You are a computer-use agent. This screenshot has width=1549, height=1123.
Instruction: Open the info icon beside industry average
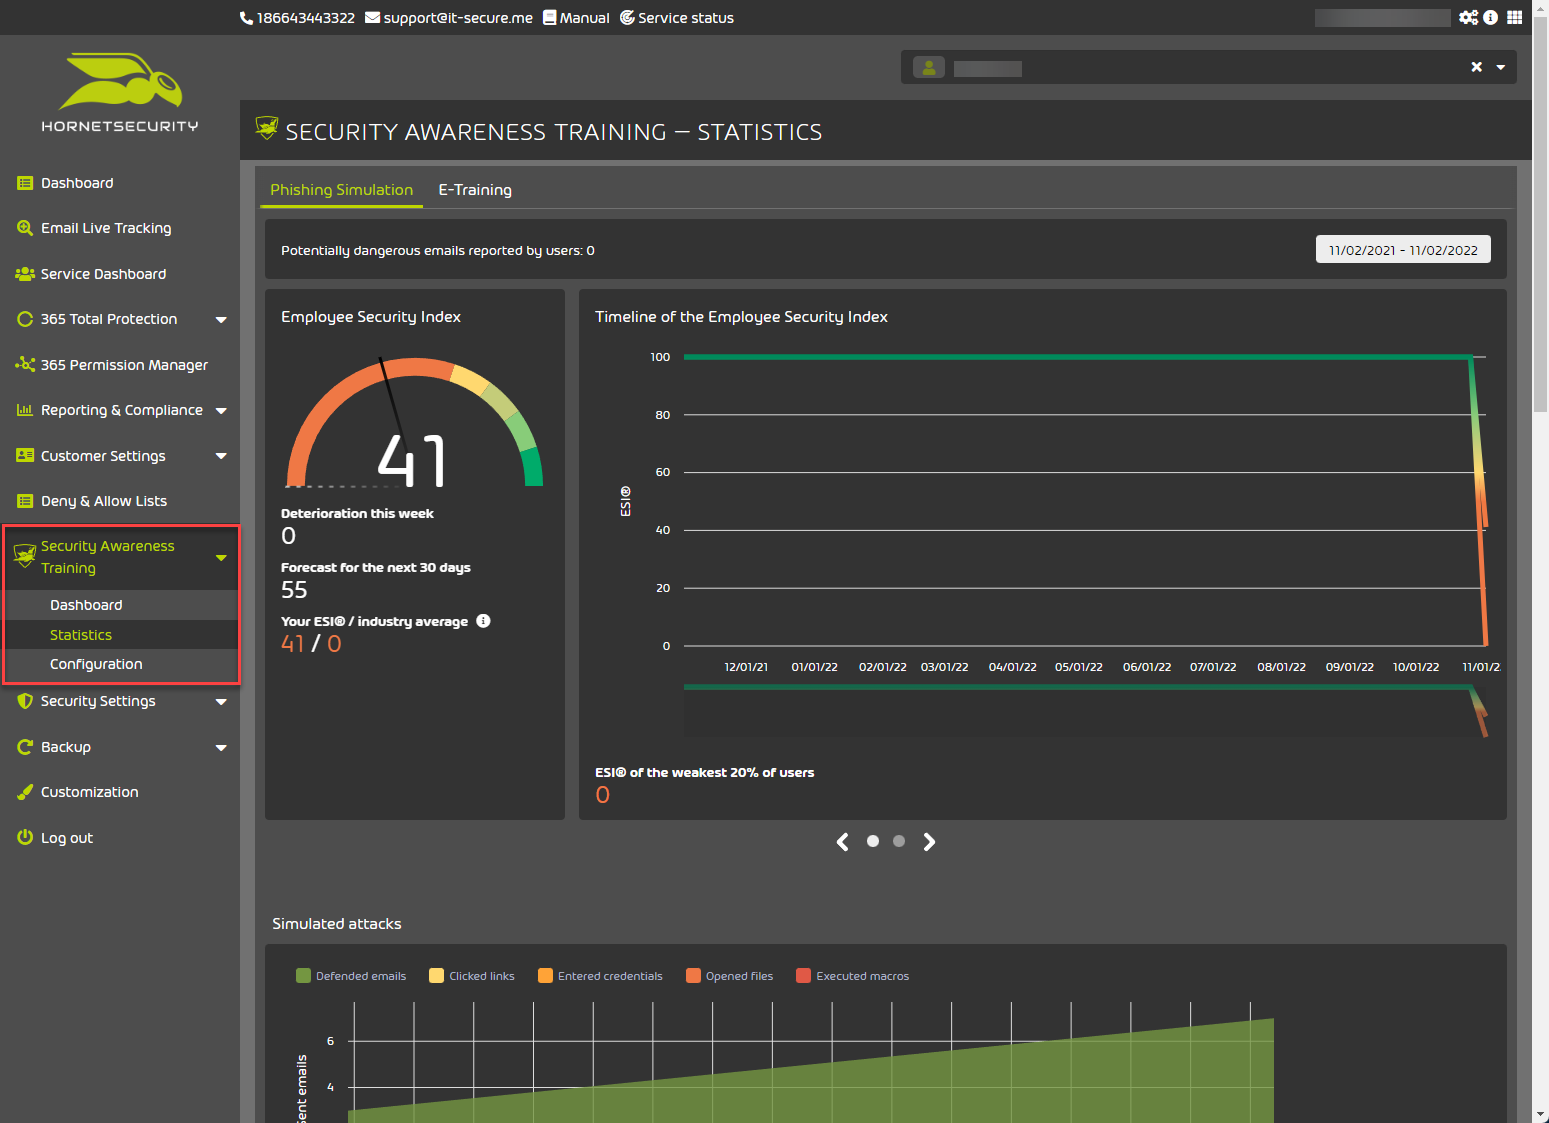coord(483,621)
